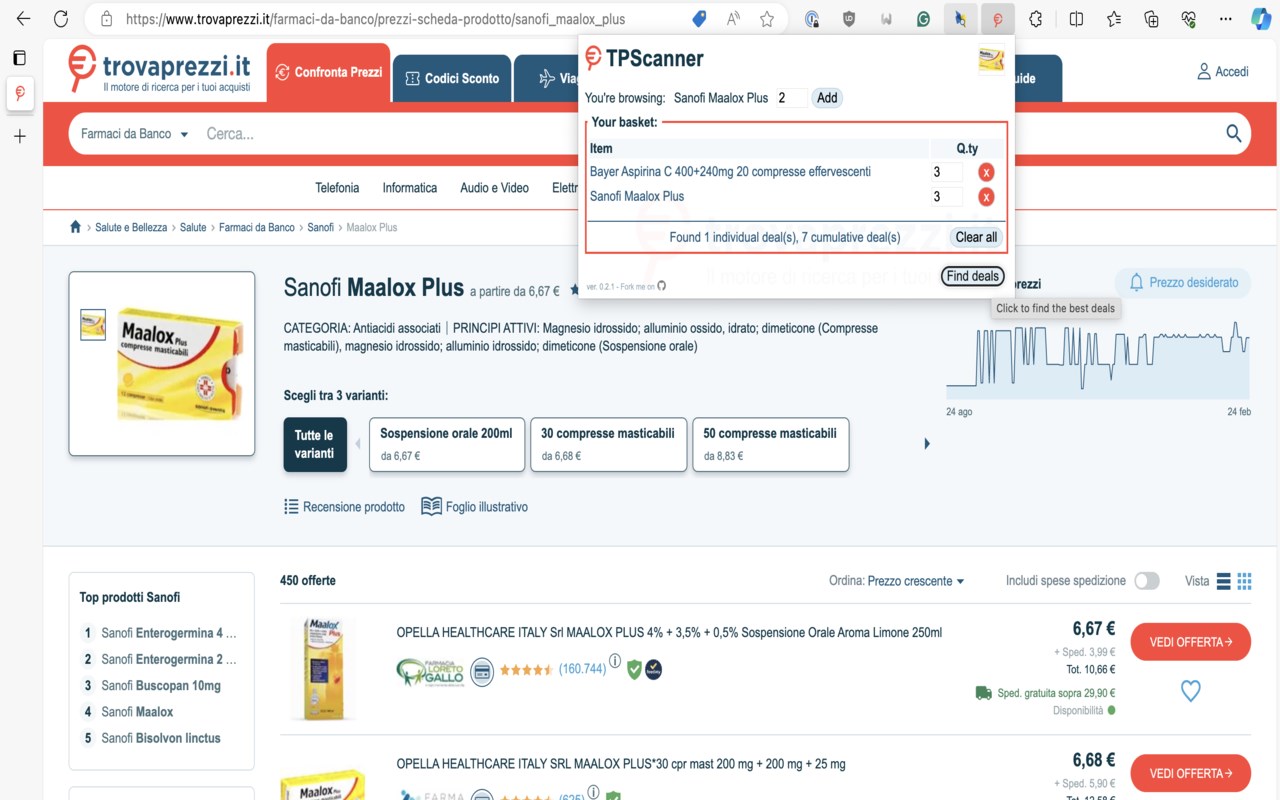Open the Favorites list icon
This screenshot has height=800, width=1280.
pos(1114,19)
